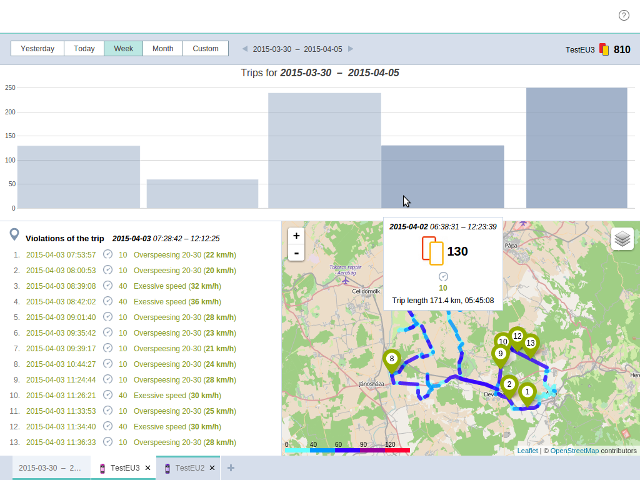Zoom in on the map
Viewport: 640px width, 480px height.
(296, 236)
